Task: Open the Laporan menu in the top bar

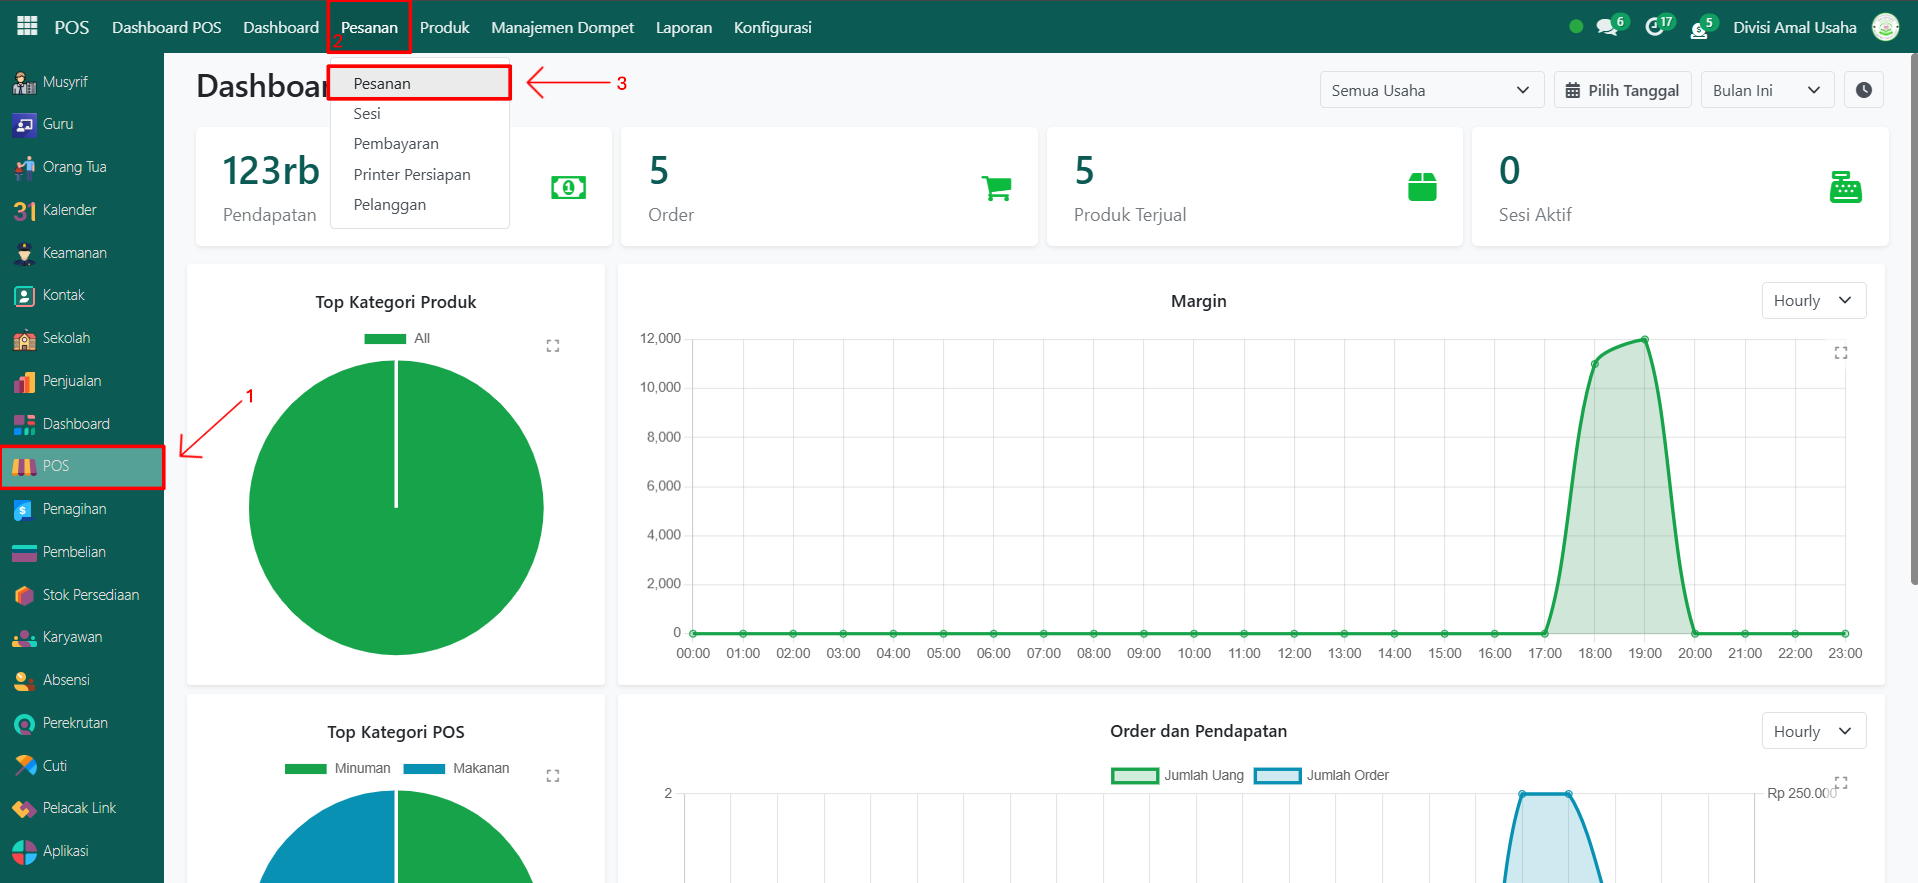Action: [x=684, y=27]
